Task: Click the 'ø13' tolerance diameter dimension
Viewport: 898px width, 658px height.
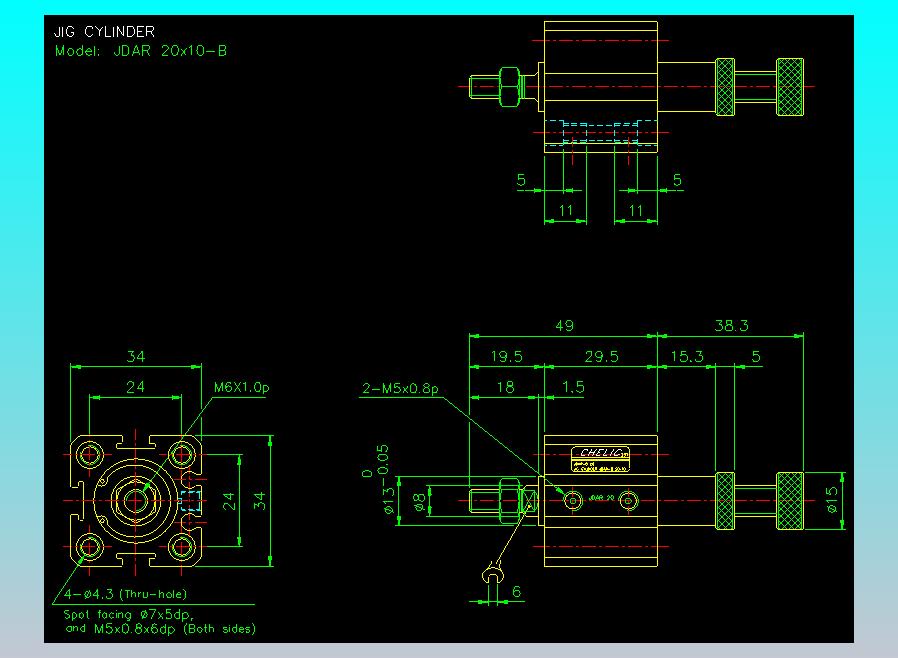Action: click(388, 500)
